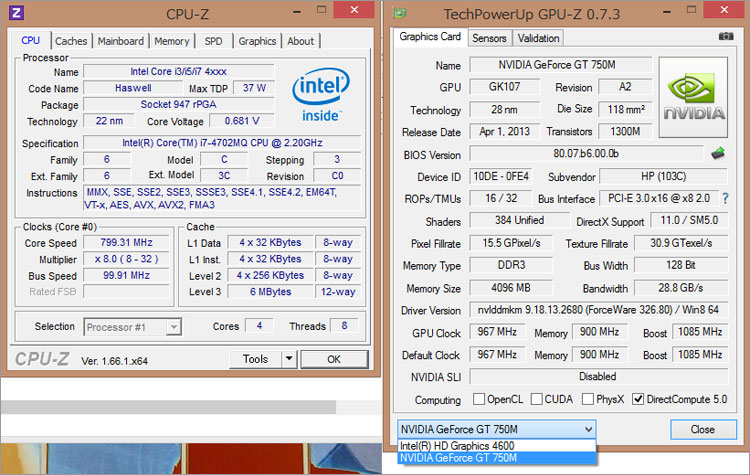Click the Specification value i7-4702MQ CPU @ 2.20GHz
The width and height of the screenshot is (750, 475).
coord(222,143)
